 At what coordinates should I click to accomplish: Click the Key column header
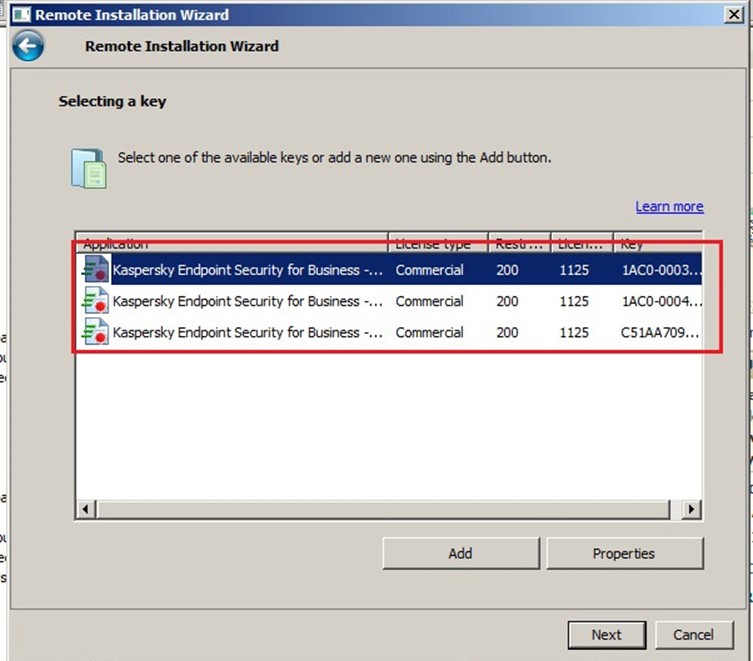click(657, 243)
